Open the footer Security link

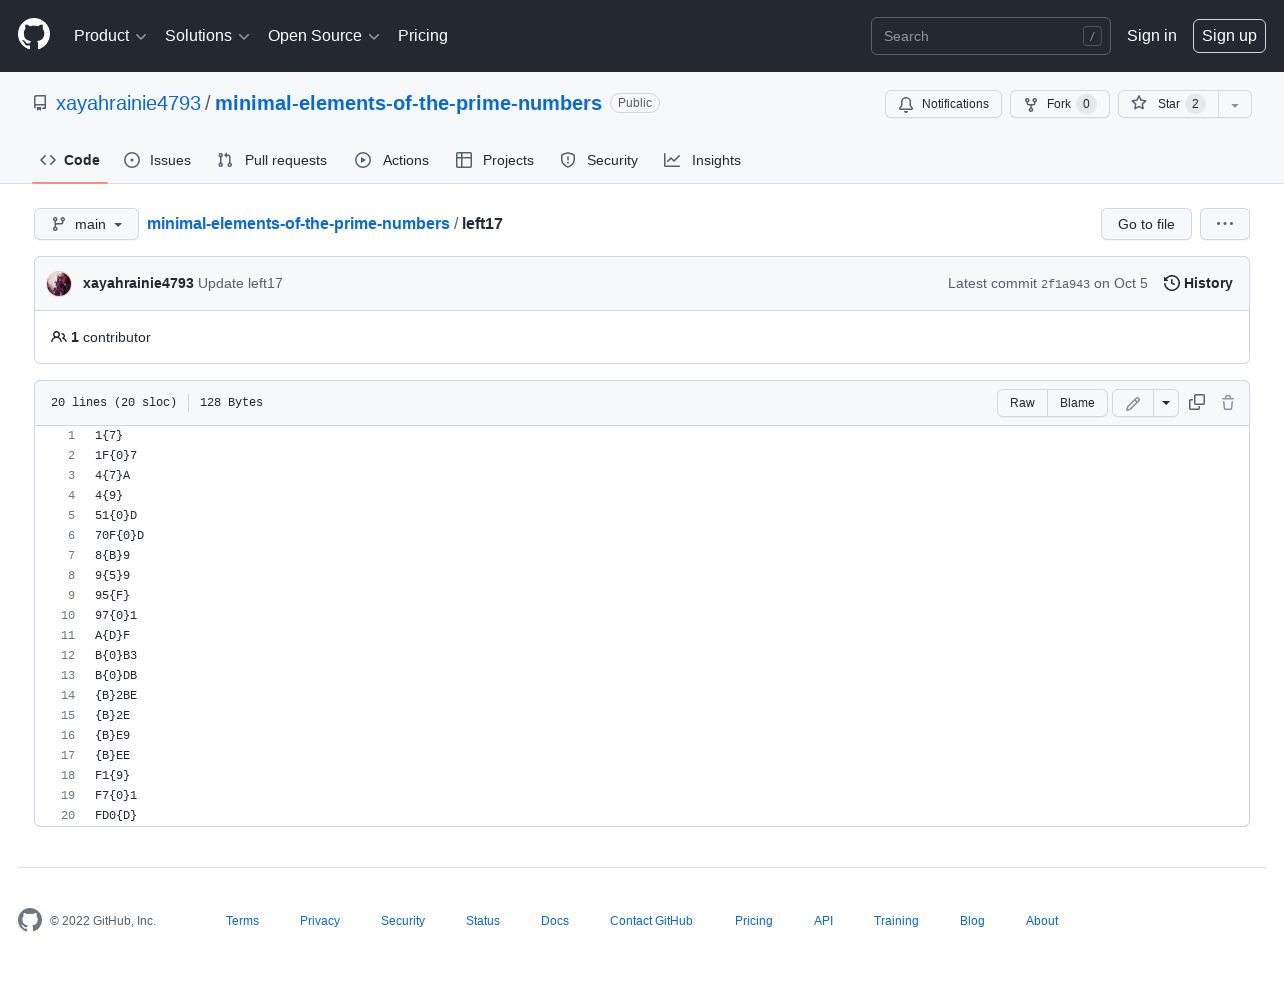pyautogui.click(x=403, y=921)
